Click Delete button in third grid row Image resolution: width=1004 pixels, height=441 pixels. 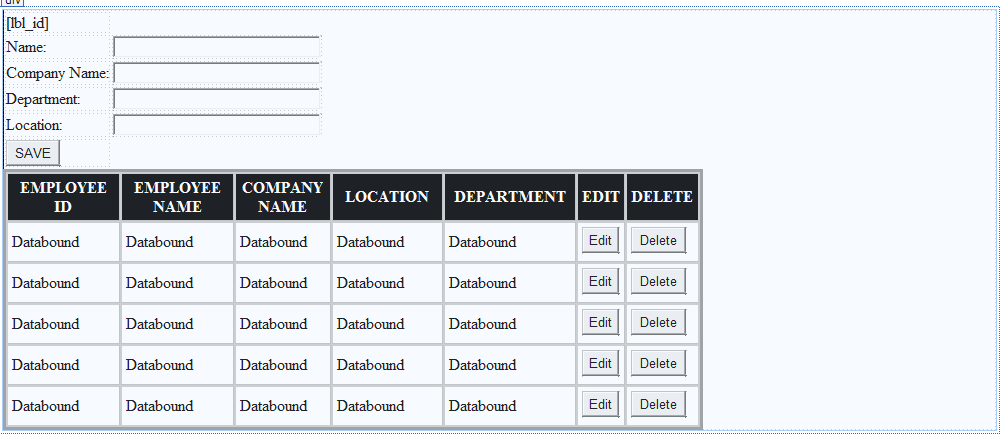658,323
